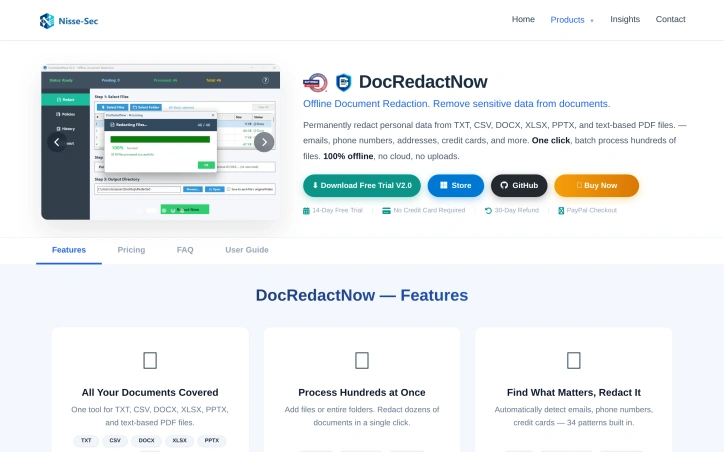The width and height of the screenshot is (724, 452).
Task: Switch to the FAQ tab
Action: (185, 250)
